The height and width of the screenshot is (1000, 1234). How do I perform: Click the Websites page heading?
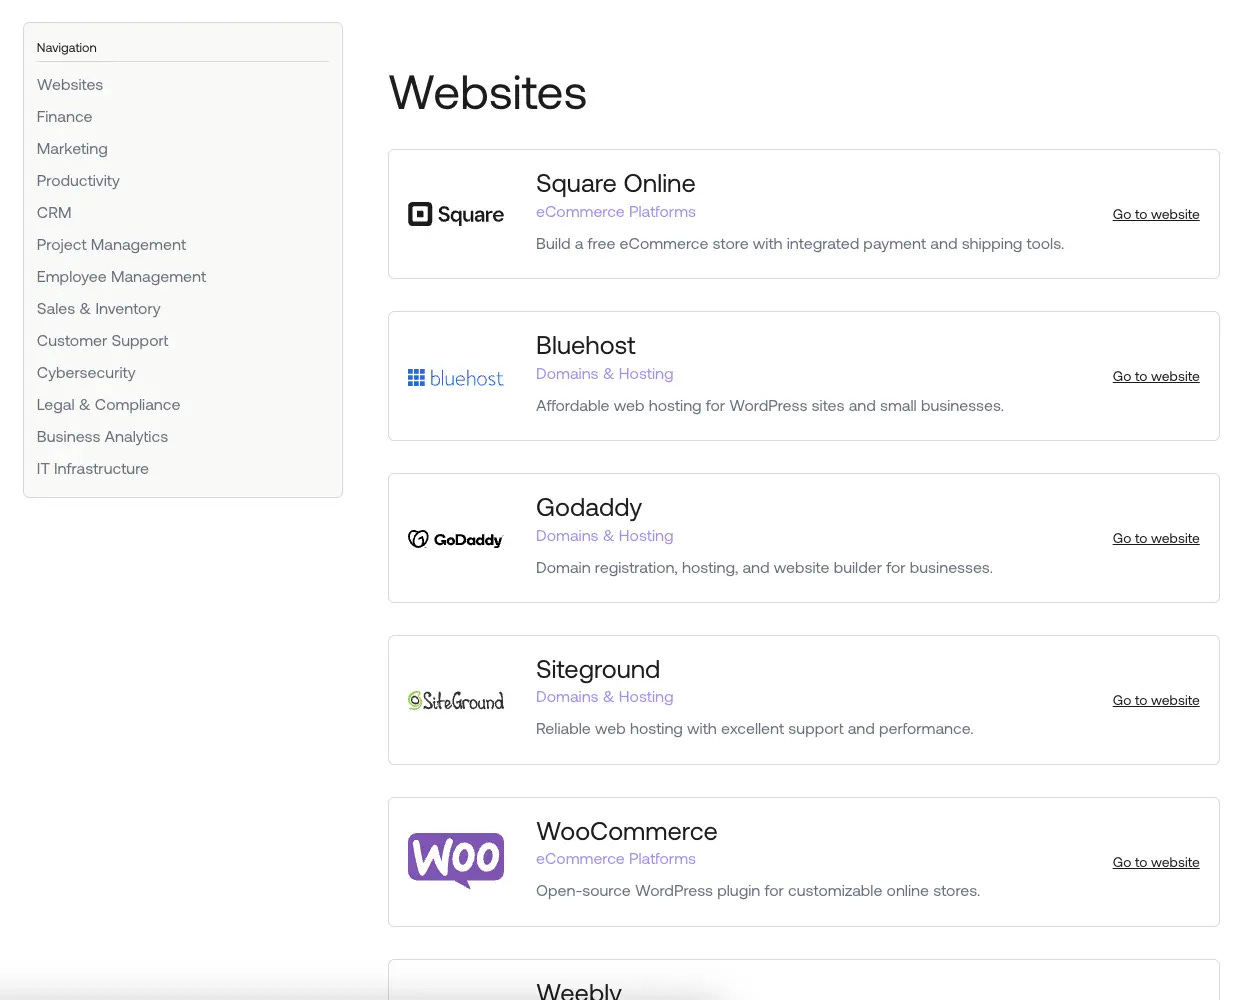[488, 93]
